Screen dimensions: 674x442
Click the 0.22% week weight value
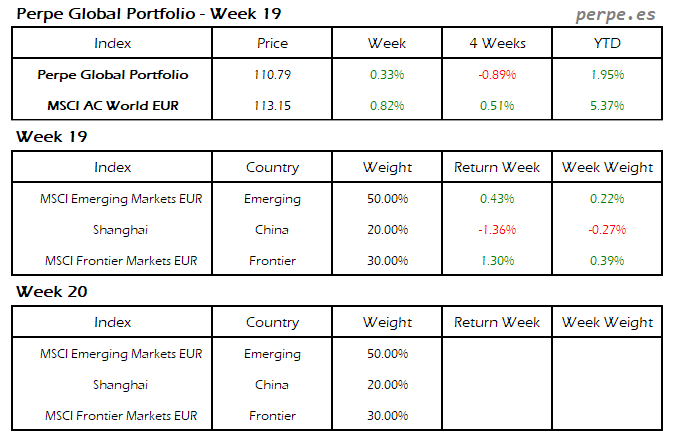click(607, 198)
